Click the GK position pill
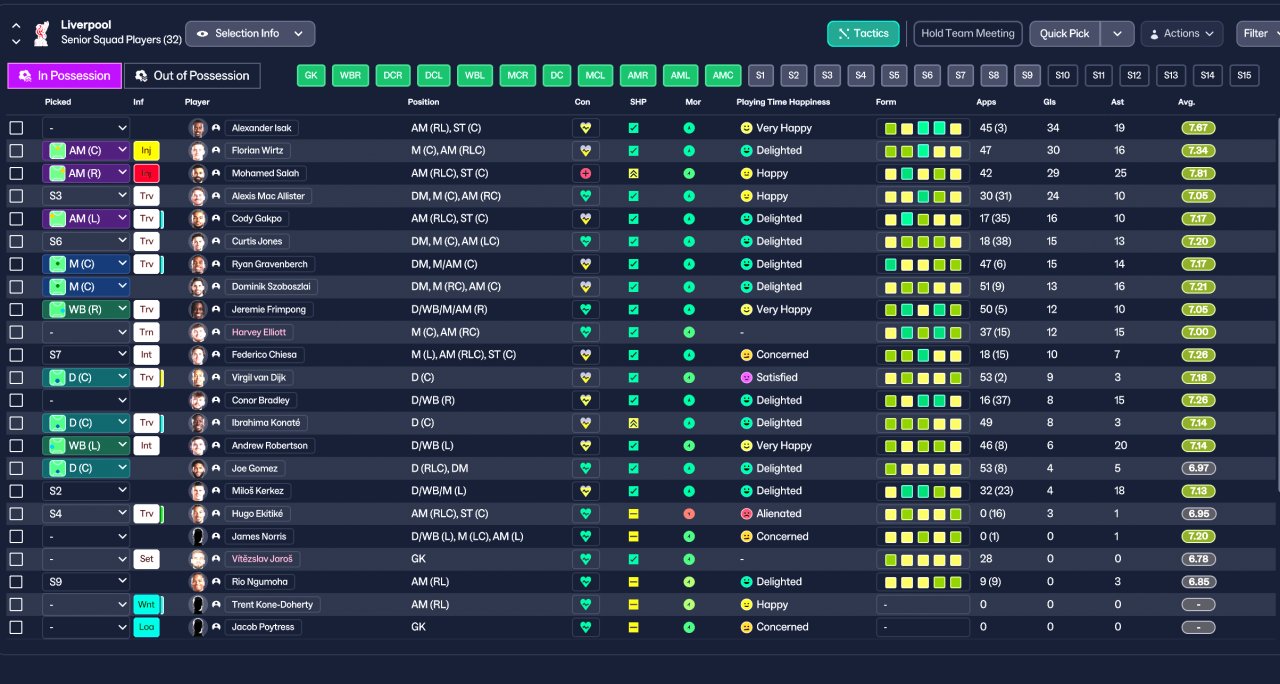 [312, 76]
